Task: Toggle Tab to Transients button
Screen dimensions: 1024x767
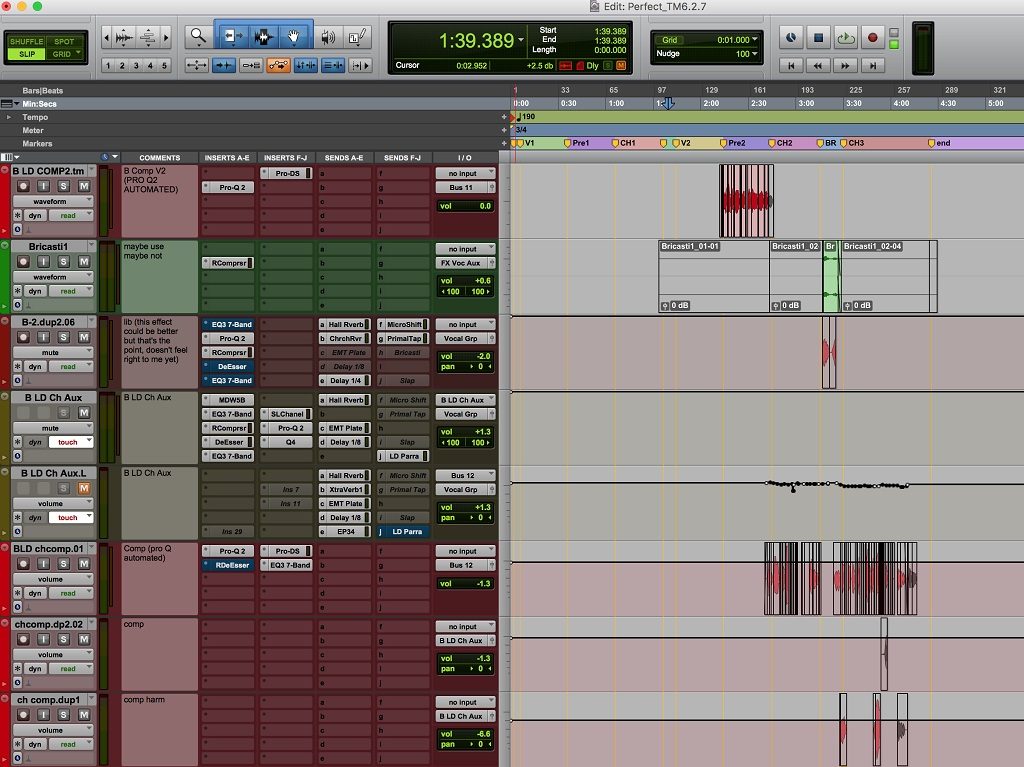Action: pyautogui.click(x=224, y=65)
